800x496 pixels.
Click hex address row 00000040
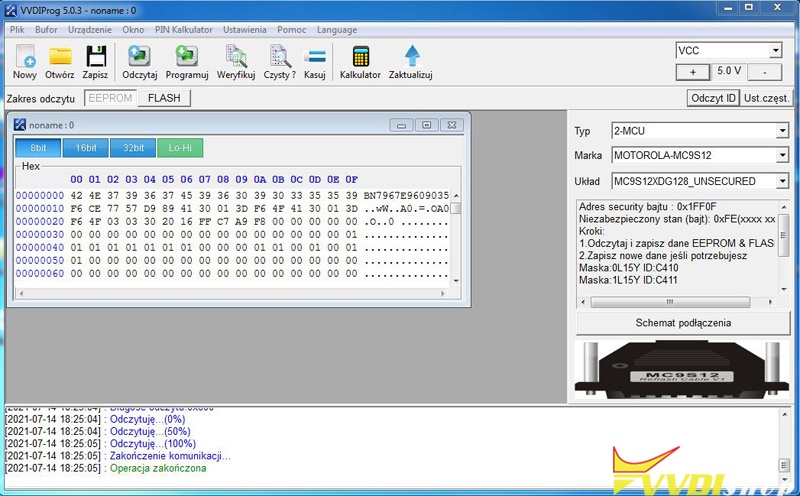(40, 247)
